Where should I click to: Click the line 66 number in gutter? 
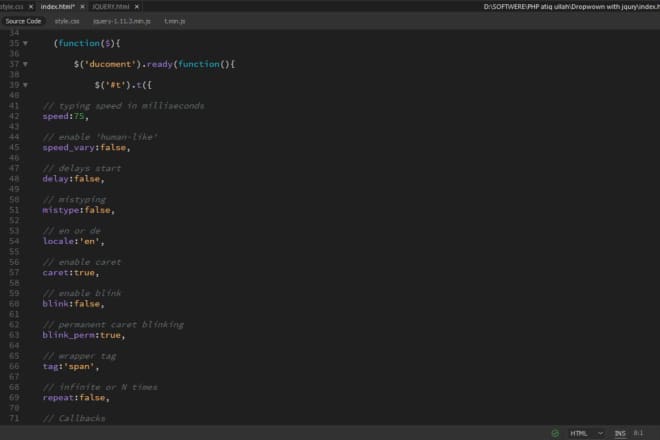(x=14, y=366)
